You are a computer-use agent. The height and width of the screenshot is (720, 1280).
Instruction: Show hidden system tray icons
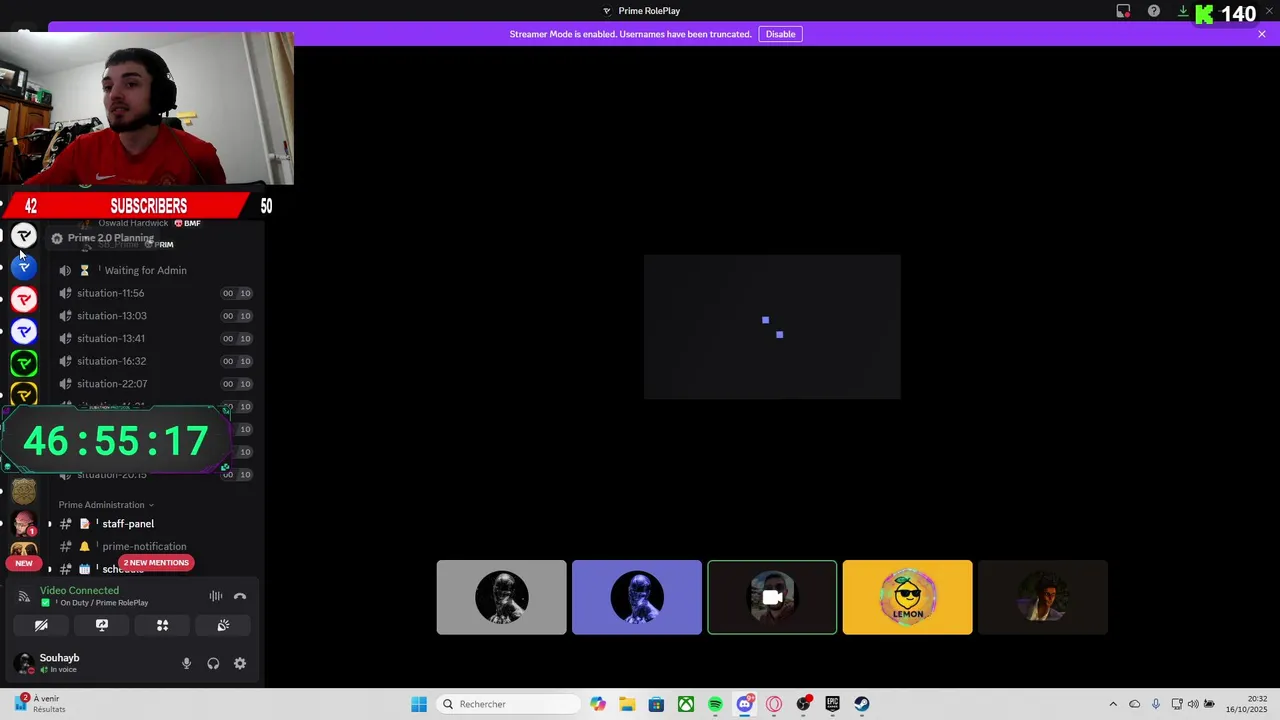1113,704
